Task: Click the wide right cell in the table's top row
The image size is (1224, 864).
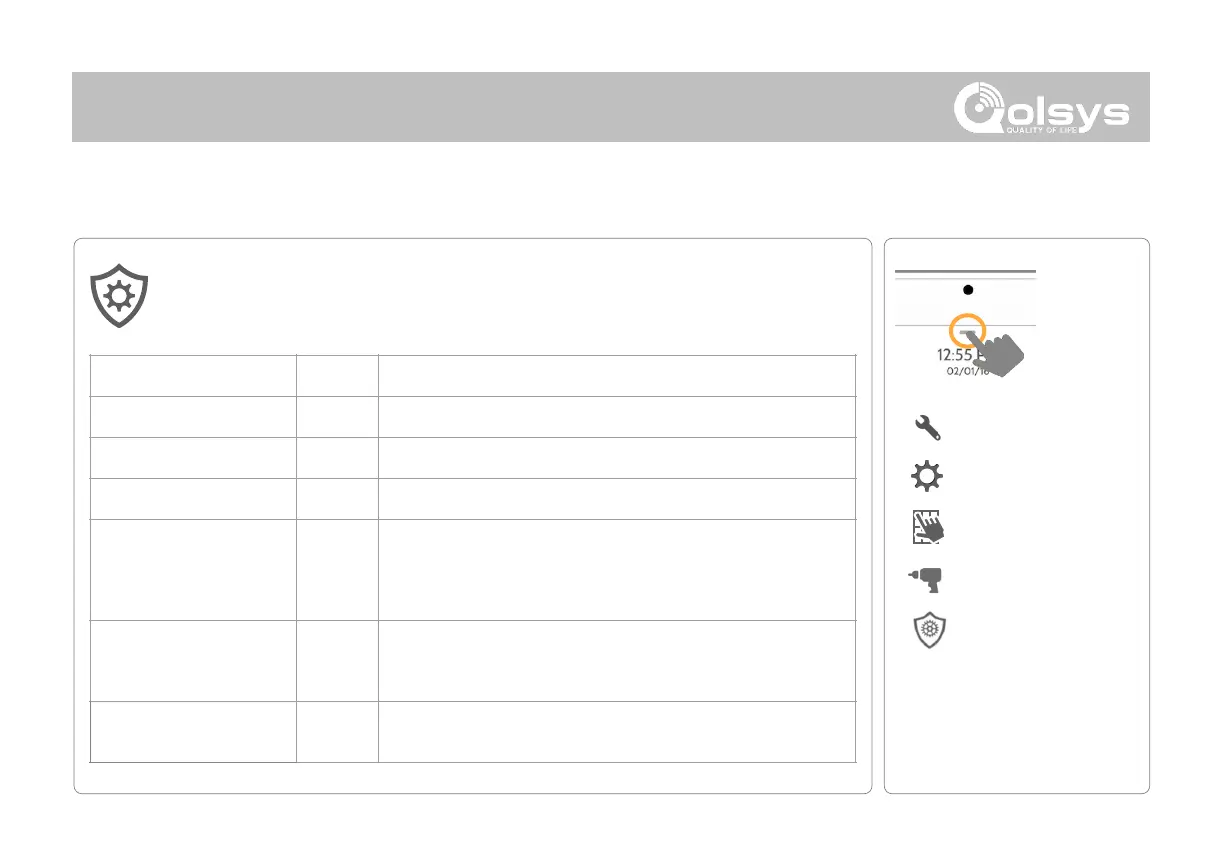Action: 617,375
